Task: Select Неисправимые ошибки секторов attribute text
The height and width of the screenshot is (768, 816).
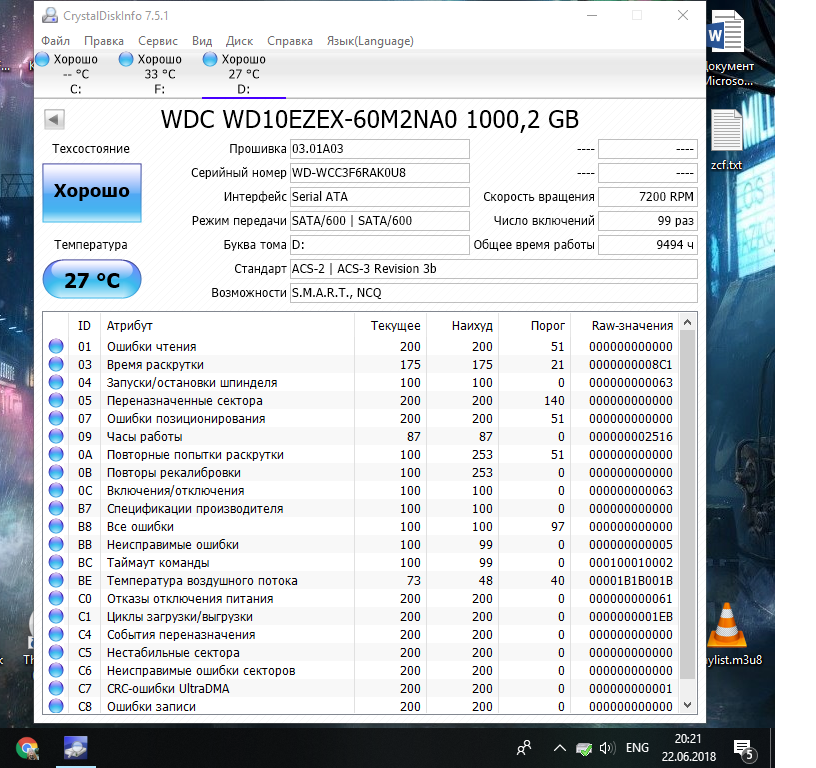Action: (201, 671)
